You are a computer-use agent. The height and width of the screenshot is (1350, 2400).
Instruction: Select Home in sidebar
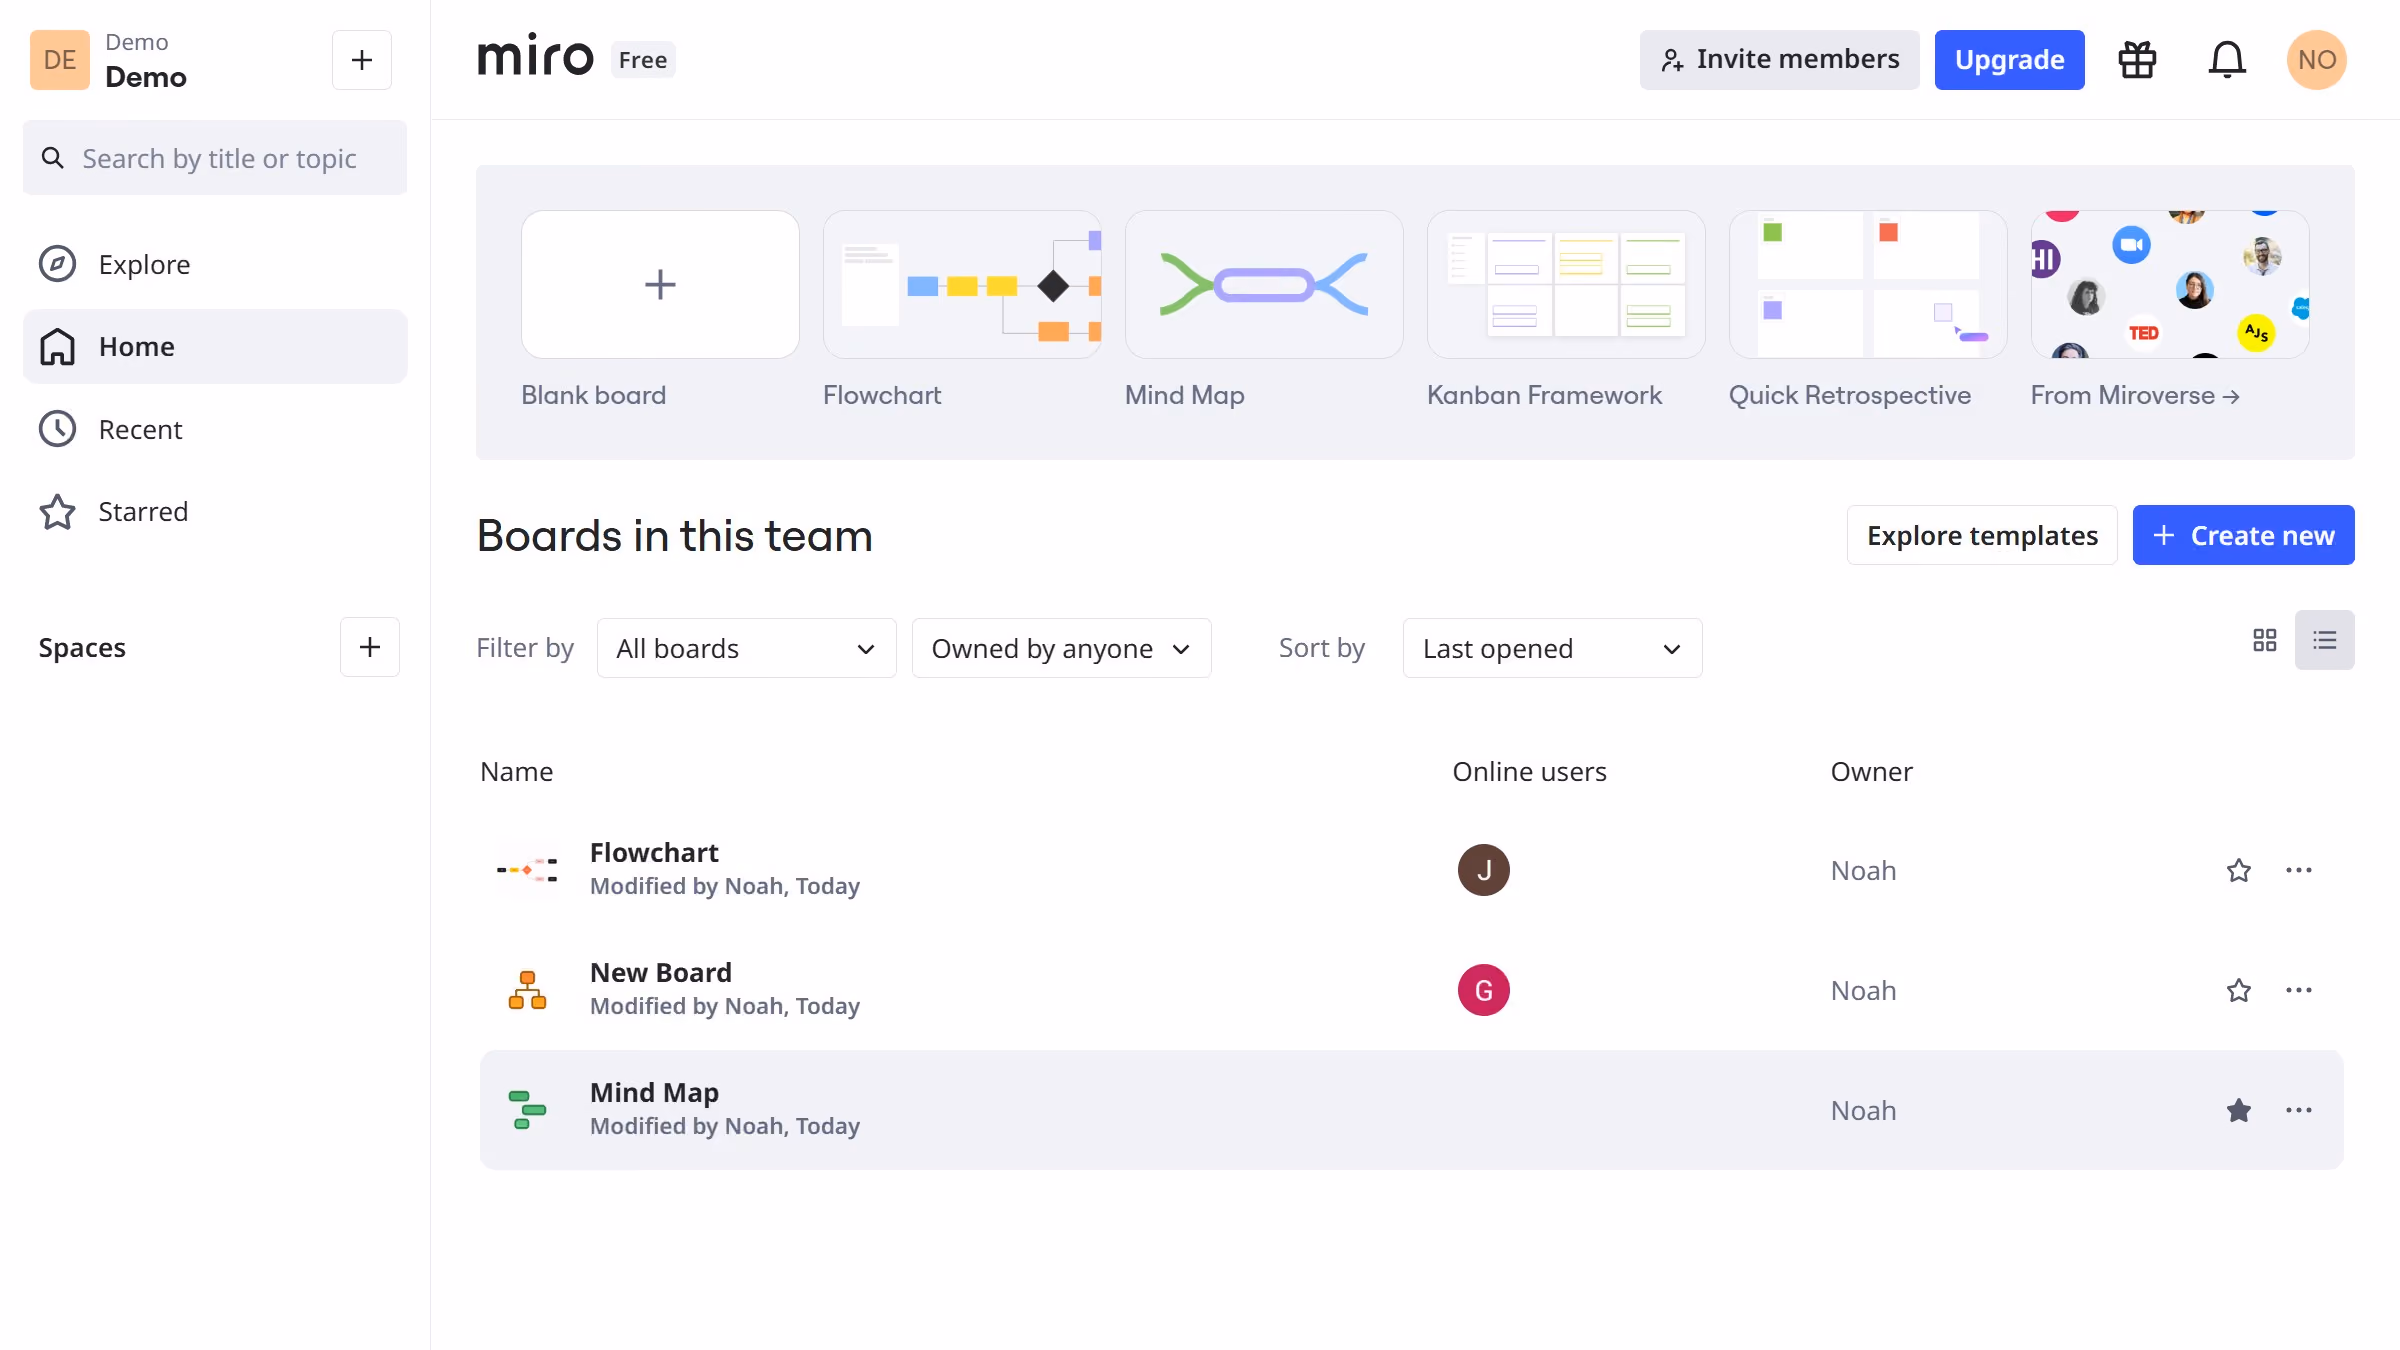tap(215, 346)
